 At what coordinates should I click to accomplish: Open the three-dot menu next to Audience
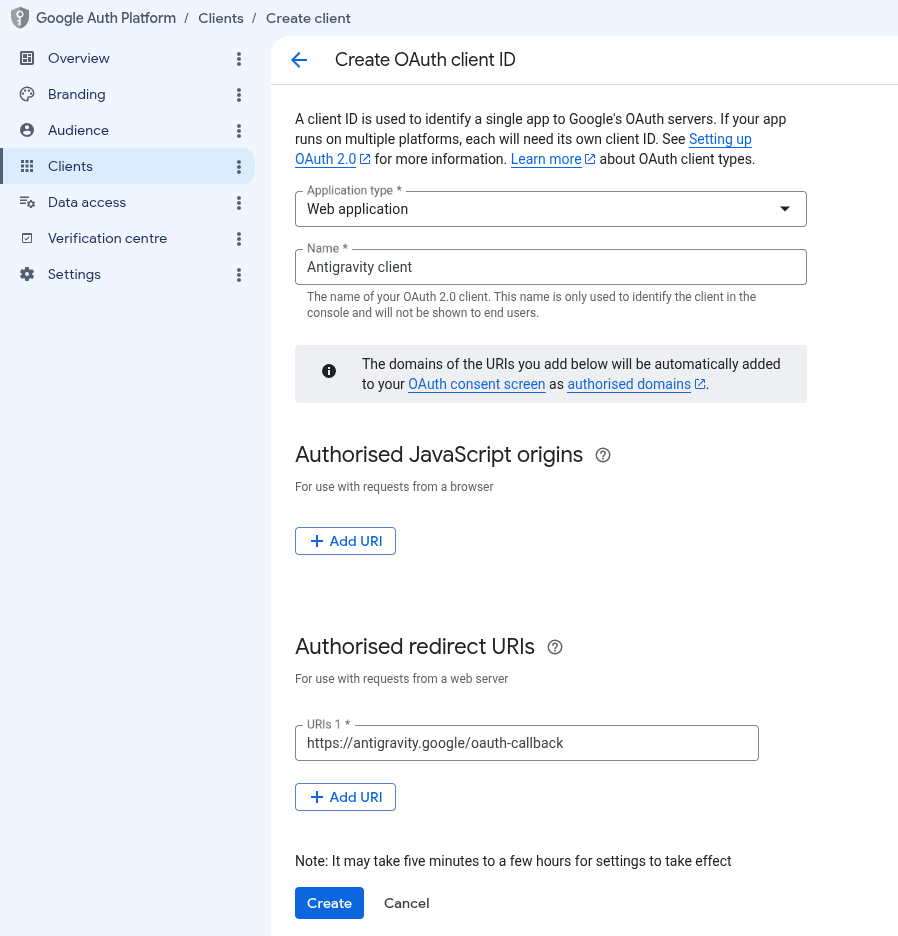tap(239, 131)
